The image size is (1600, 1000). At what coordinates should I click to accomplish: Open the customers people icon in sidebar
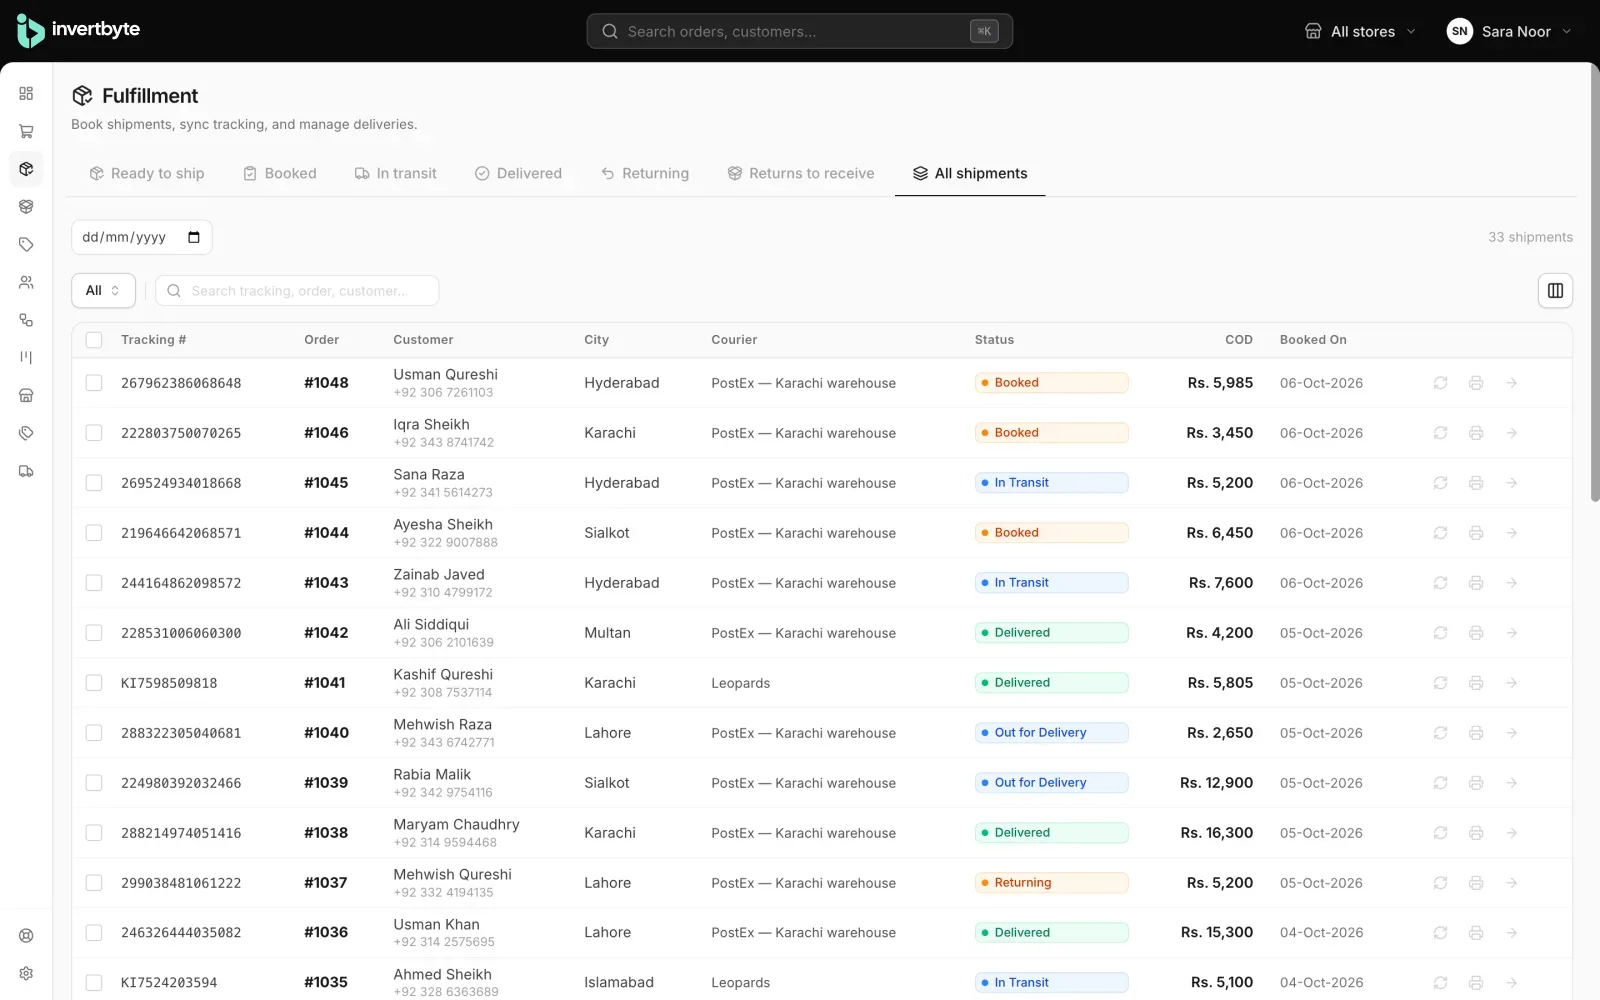(26, 282)
